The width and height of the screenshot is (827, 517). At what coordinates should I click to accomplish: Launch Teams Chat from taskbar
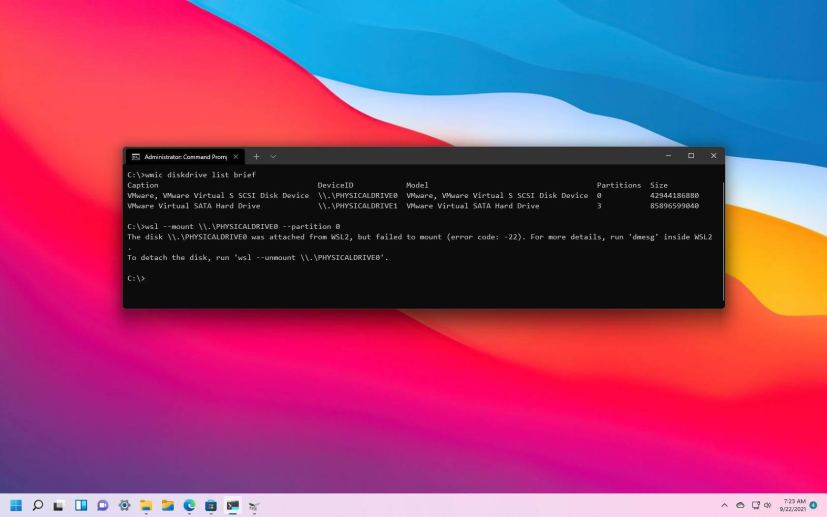coord(102,505)
